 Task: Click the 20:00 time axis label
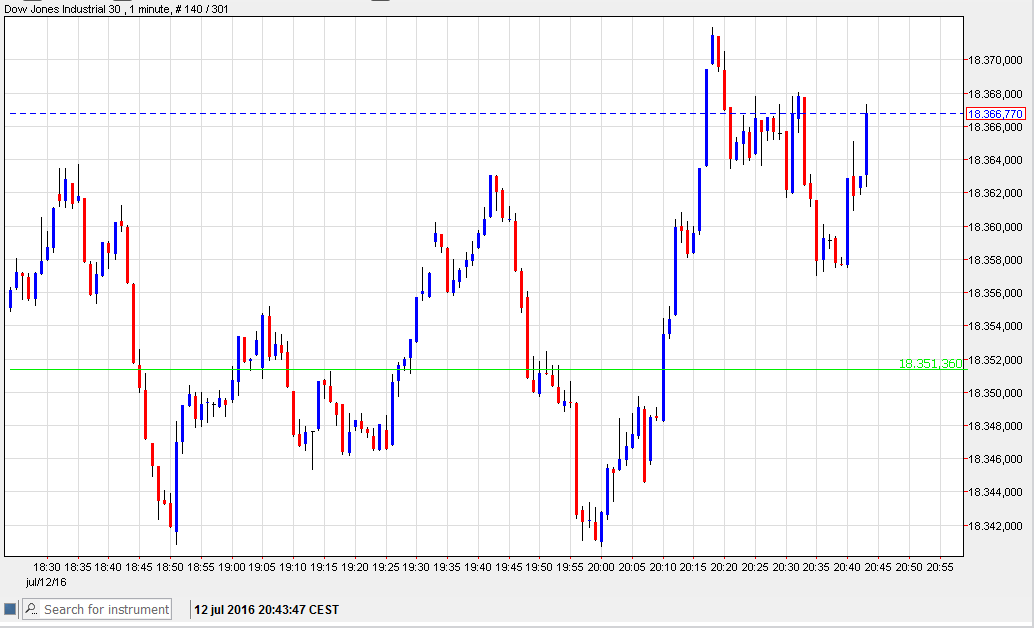[x=601, y=566]
